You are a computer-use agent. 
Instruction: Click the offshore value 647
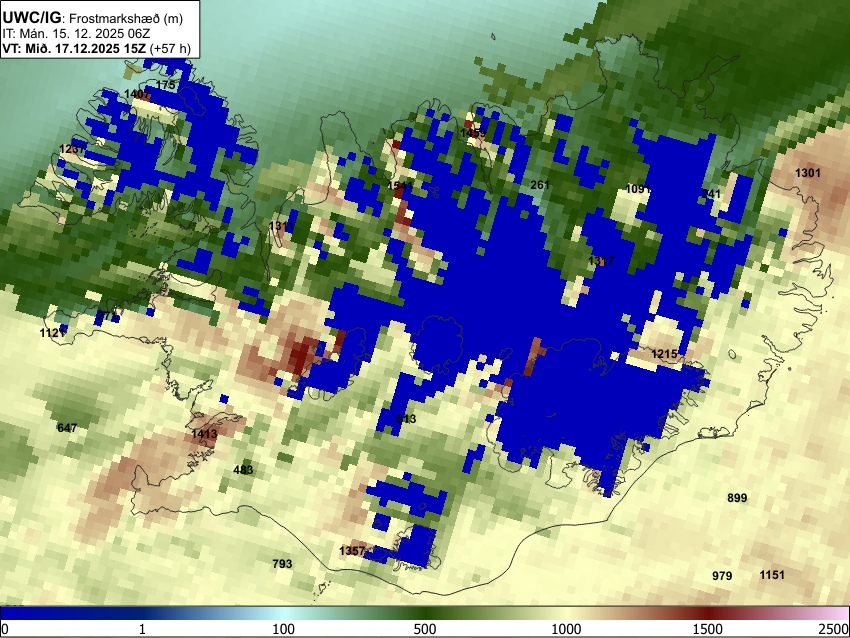pyautogui.click(x=67, y=428)
